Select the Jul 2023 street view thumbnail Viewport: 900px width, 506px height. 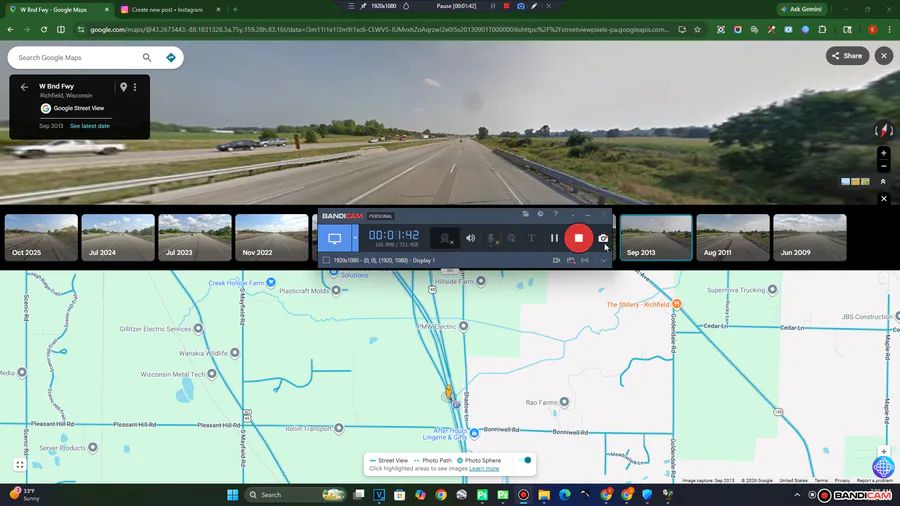point(195,238)
